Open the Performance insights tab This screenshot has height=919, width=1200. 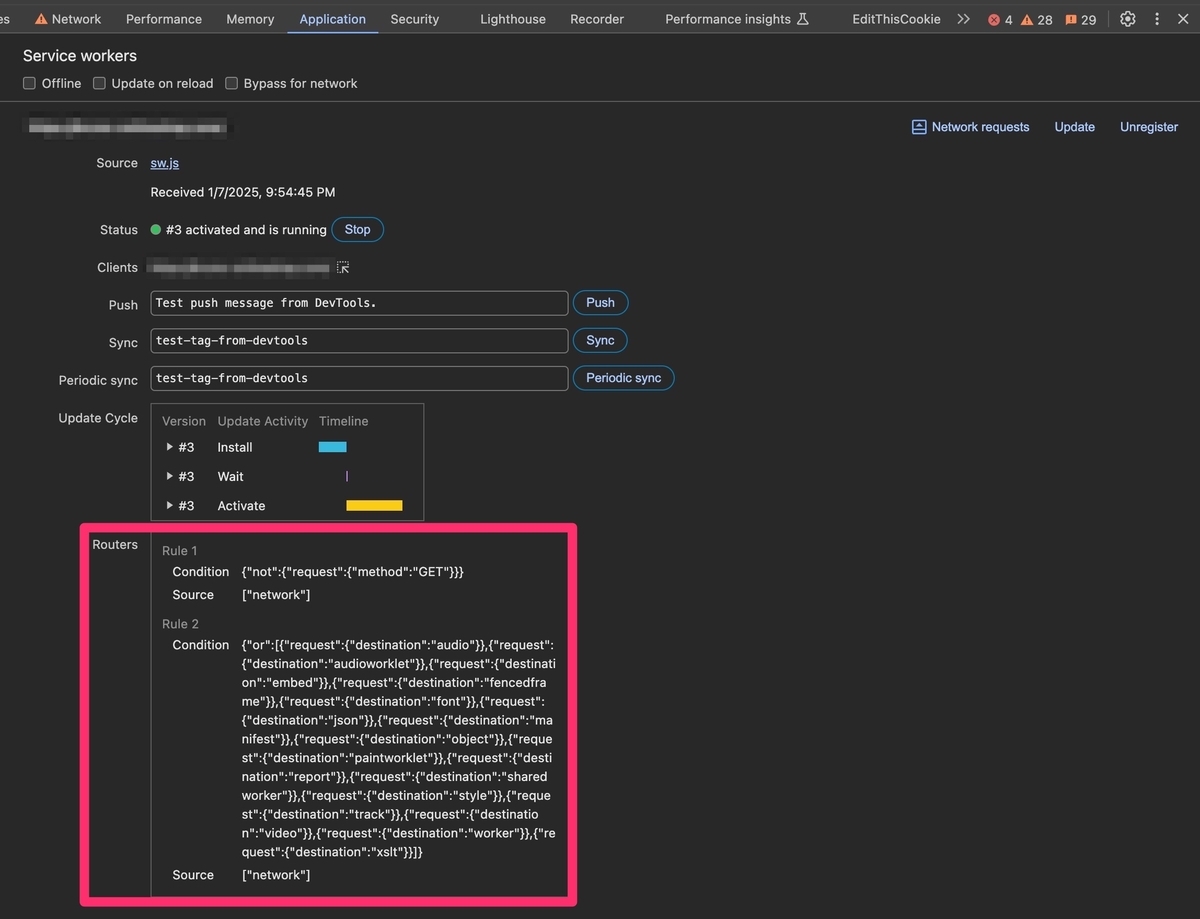click(x=737, y=19)
